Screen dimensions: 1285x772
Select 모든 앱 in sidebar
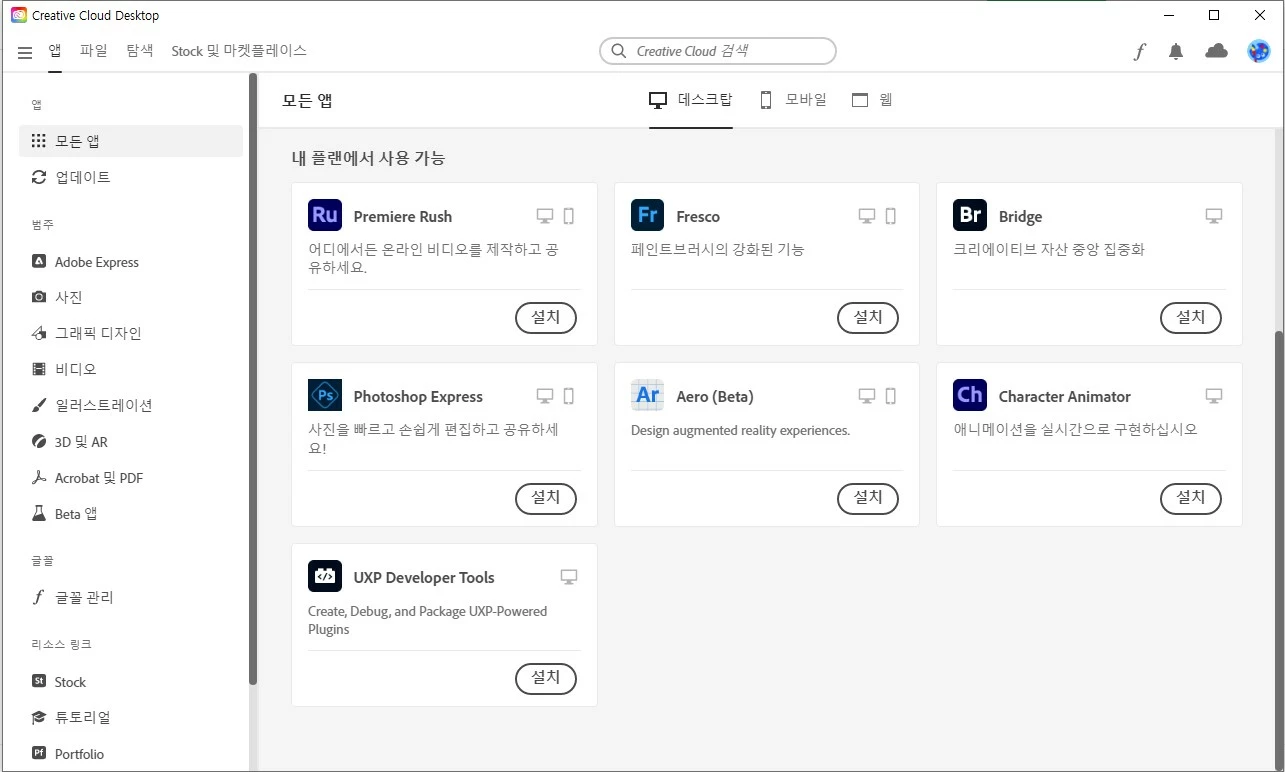[131, 141]
